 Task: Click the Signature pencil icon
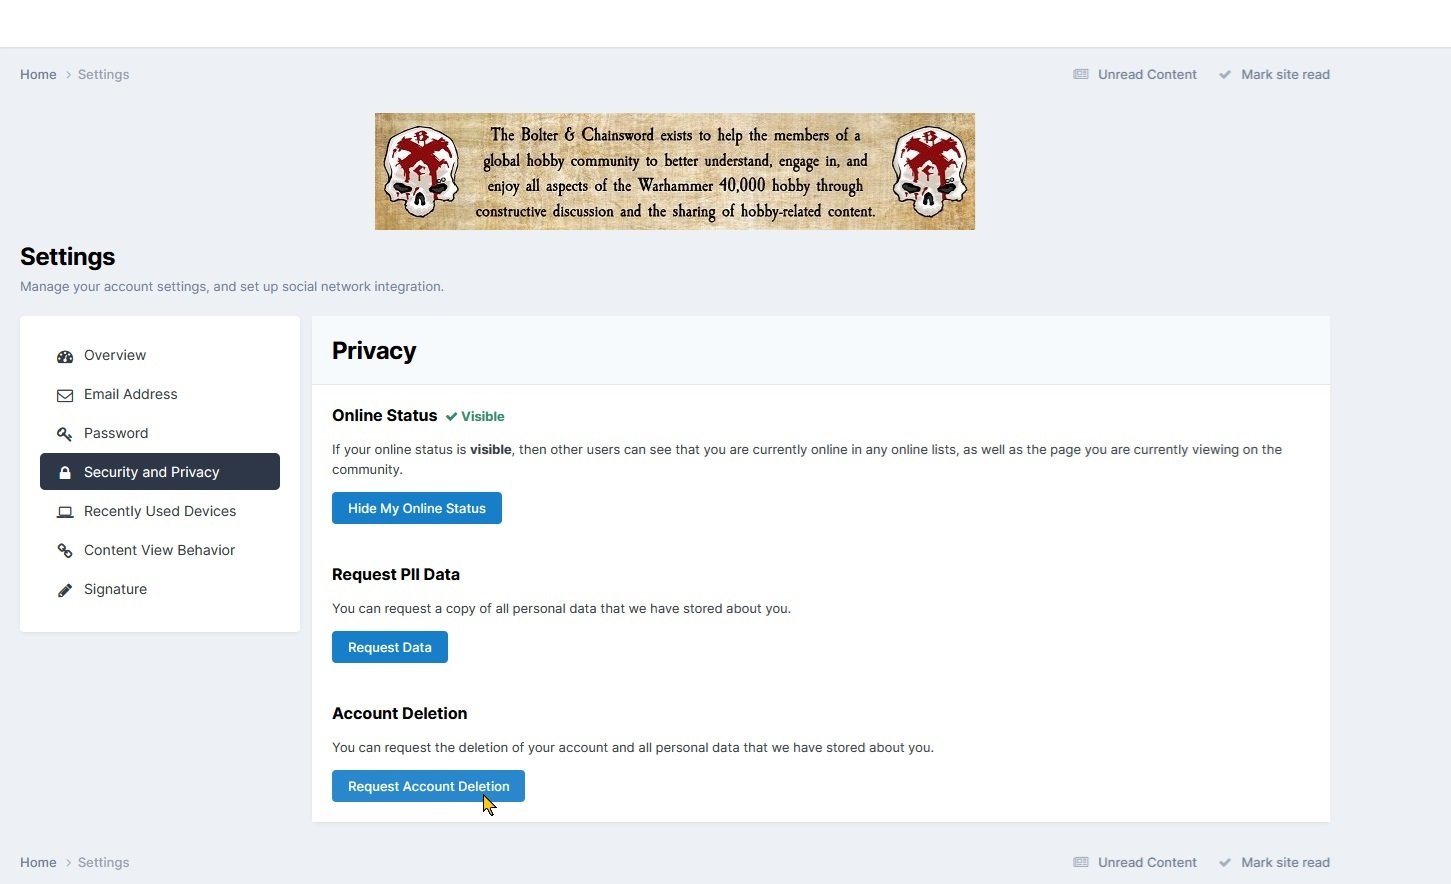tap(65, 590)
